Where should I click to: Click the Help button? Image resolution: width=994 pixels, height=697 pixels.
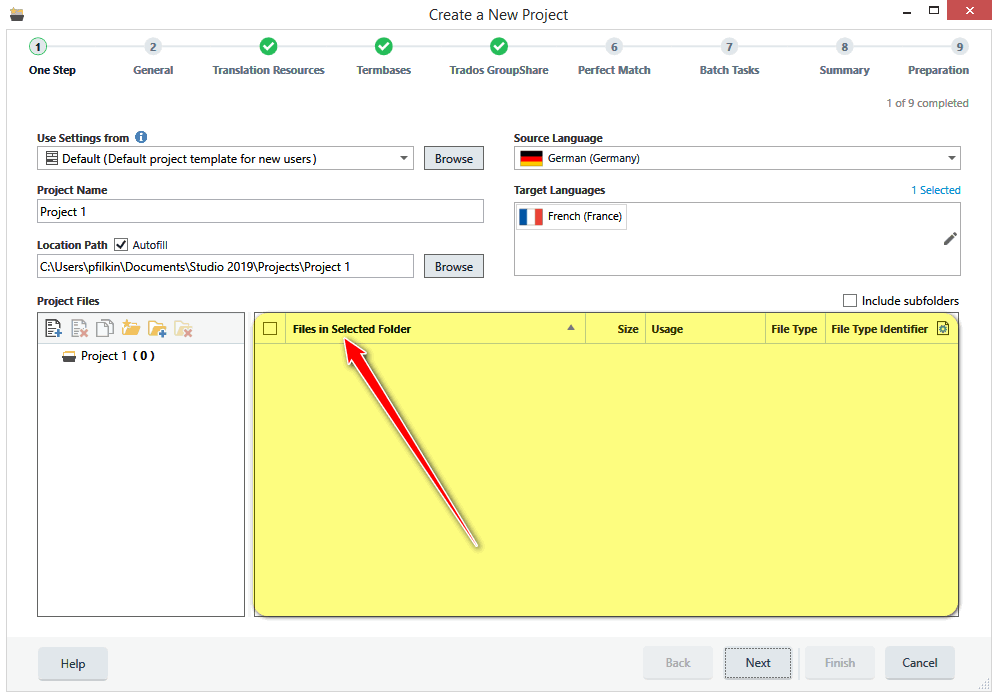click(x=73, y=663)
